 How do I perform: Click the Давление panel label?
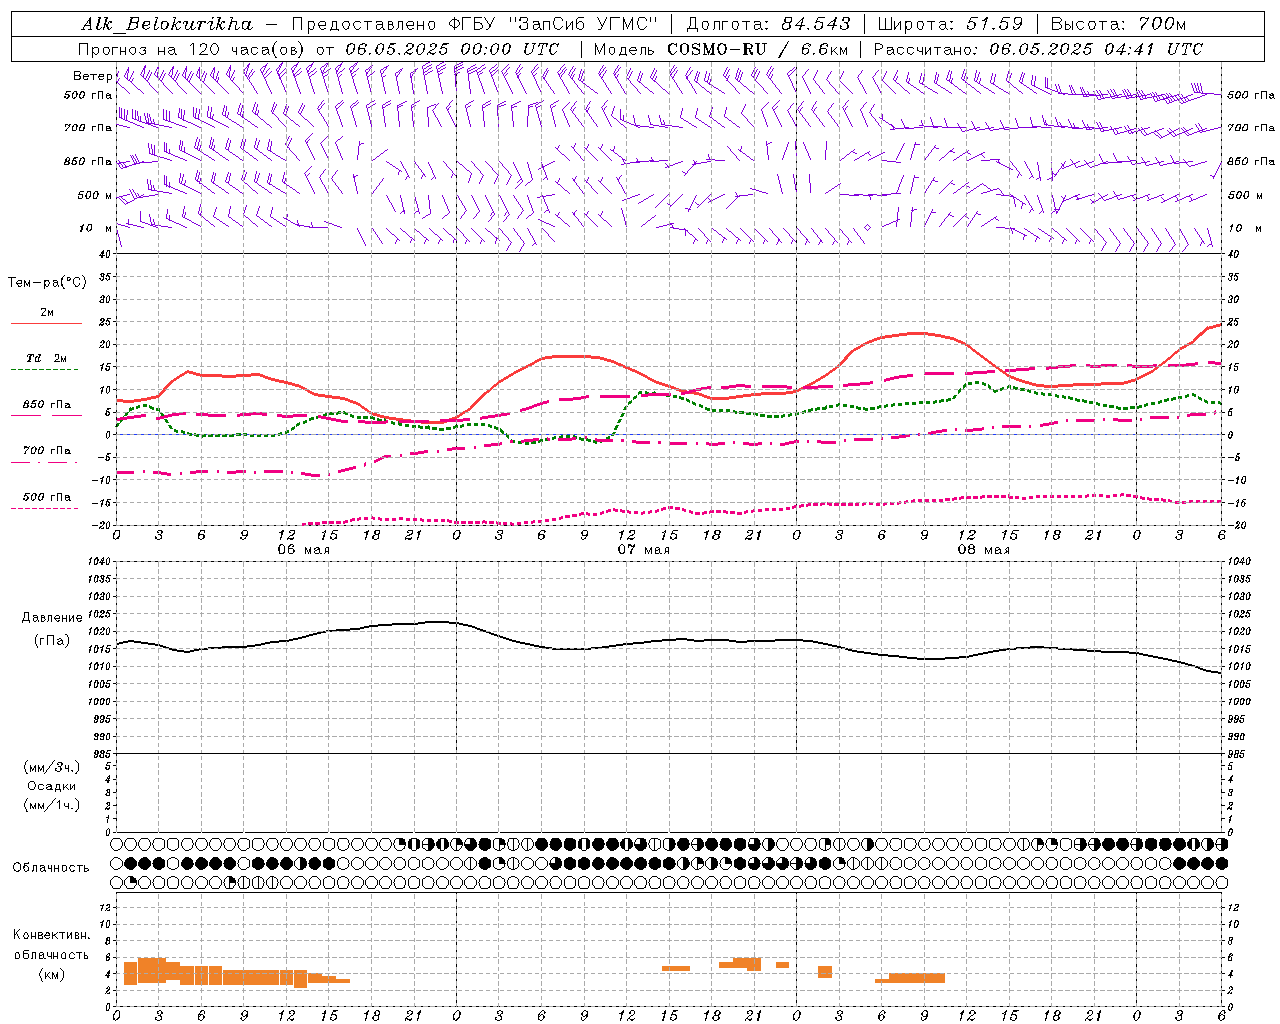52,618
